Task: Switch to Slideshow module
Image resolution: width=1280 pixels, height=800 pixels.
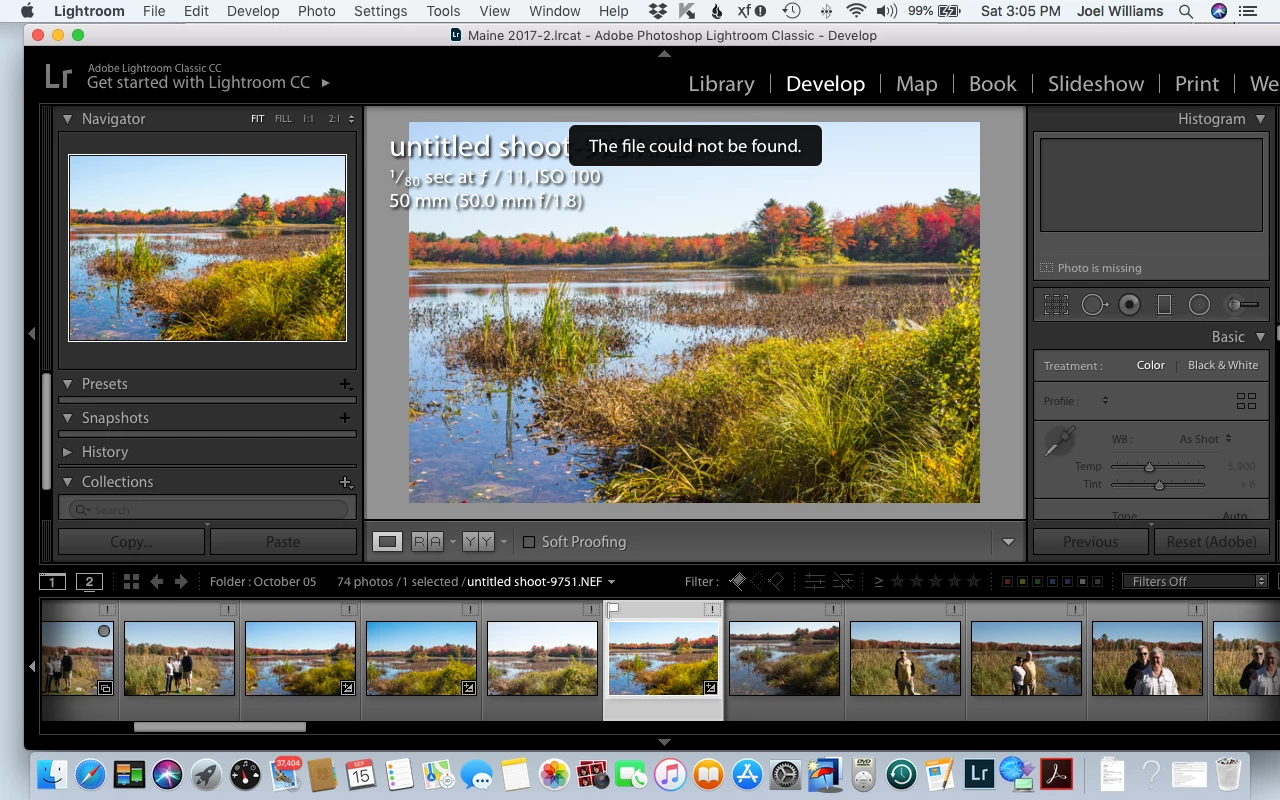Action: tap(1096, 84)
